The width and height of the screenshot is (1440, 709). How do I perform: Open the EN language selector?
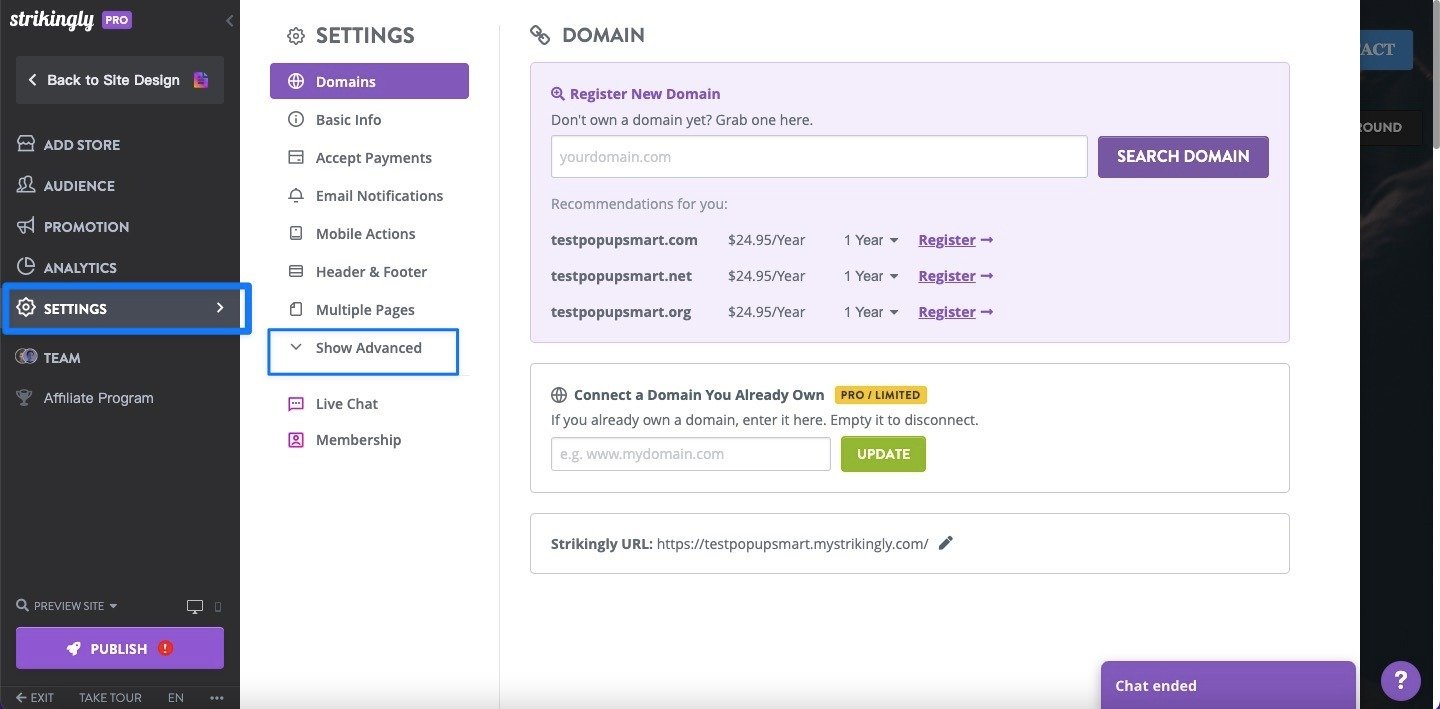(x=176, y=698)
